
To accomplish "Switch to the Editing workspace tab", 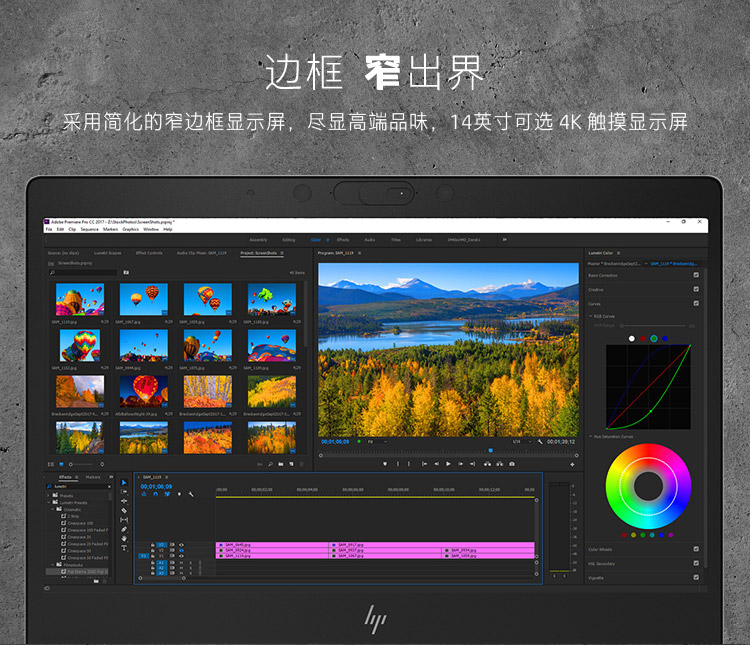I will point(288,240).
